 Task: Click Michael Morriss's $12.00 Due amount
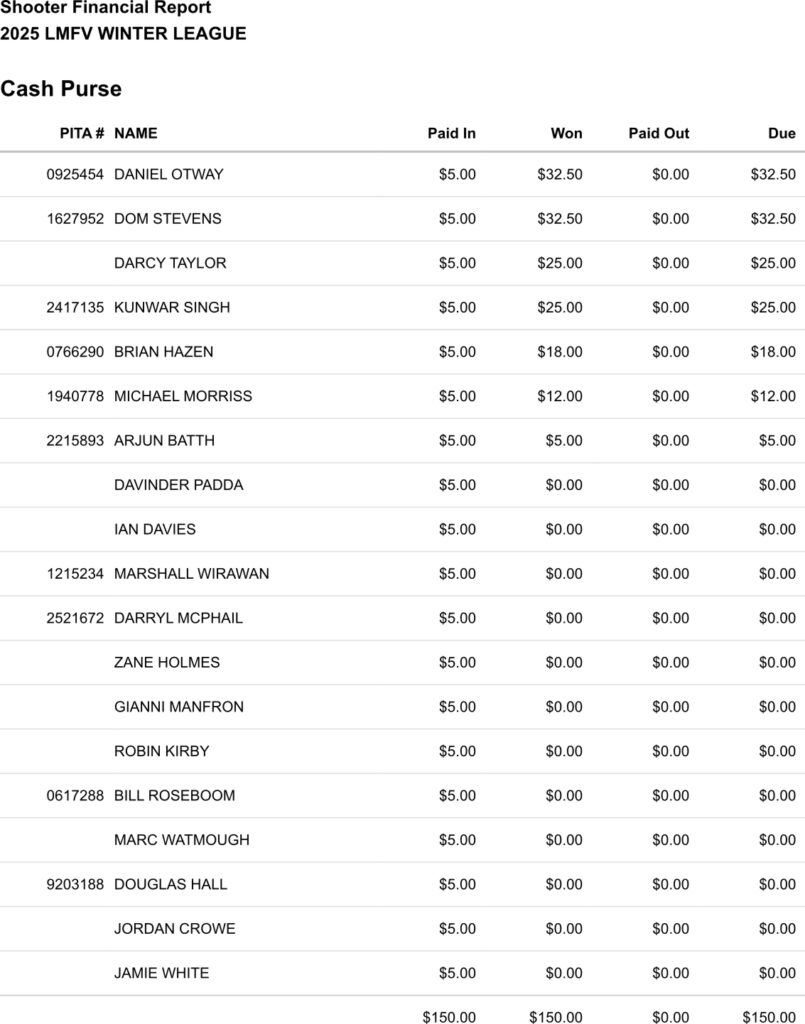(773, 396)
